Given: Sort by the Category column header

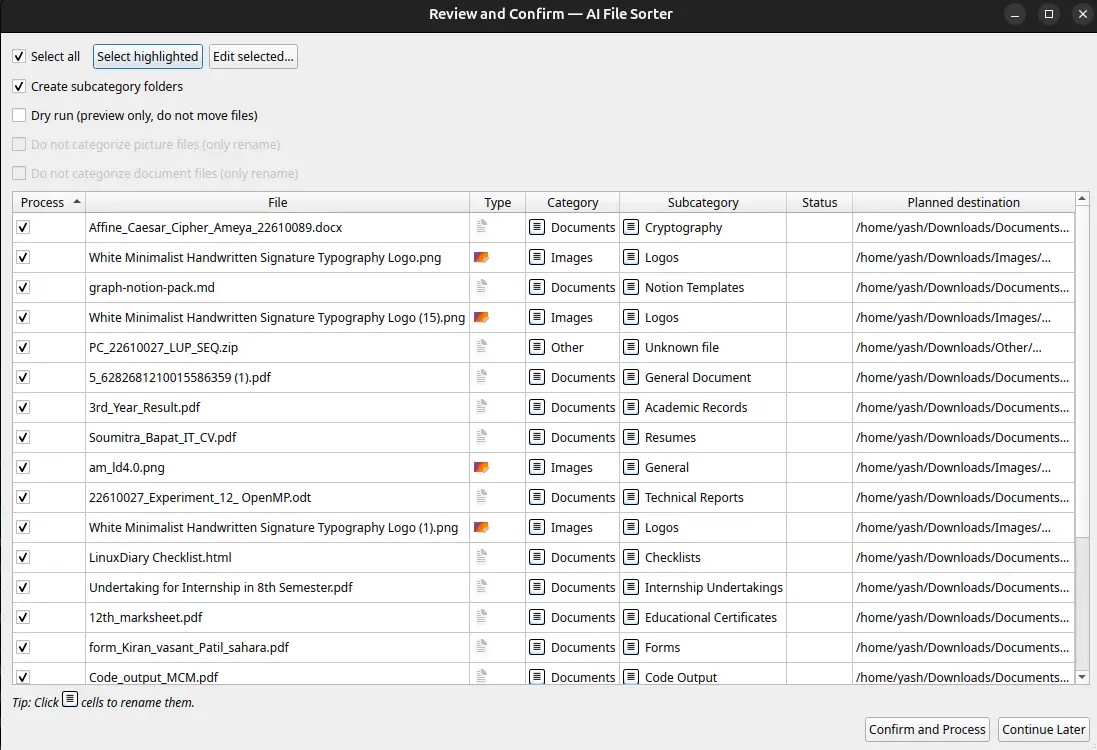Looking at the screenshot, I should click(x=572, y=202).
